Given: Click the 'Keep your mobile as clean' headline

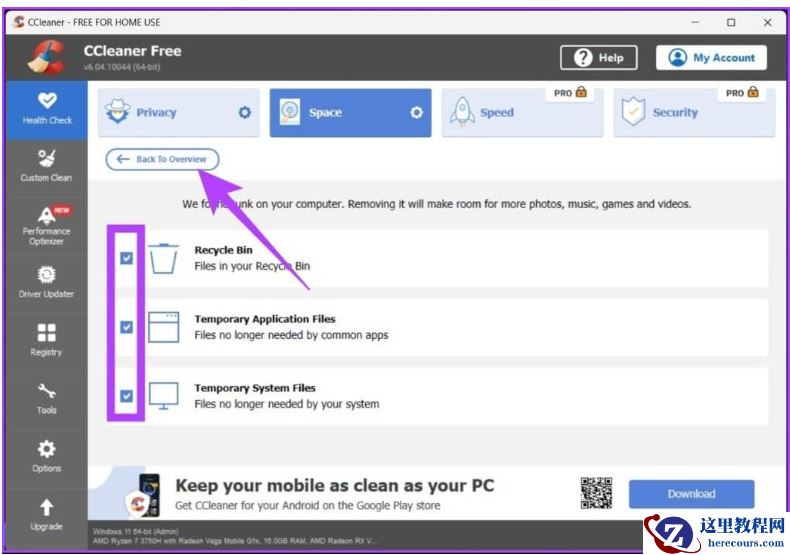Looking at the screenshot, I should [x=335, y=485].
